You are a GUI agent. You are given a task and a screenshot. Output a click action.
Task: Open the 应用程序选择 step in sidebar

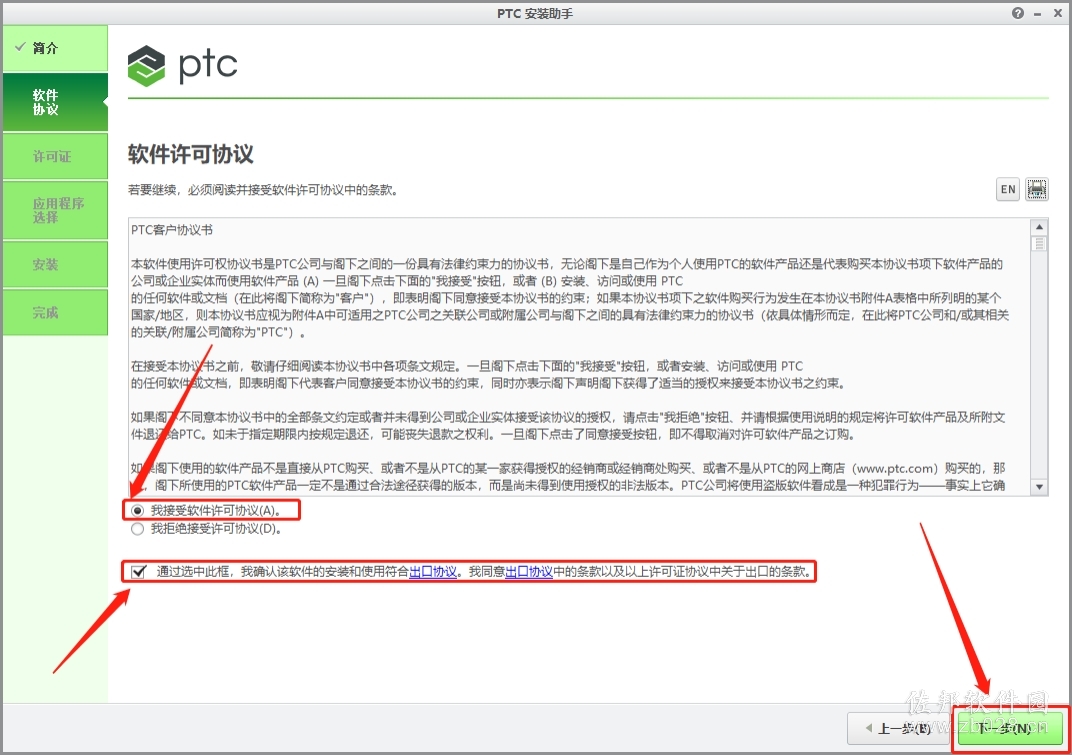pos(55,210)
